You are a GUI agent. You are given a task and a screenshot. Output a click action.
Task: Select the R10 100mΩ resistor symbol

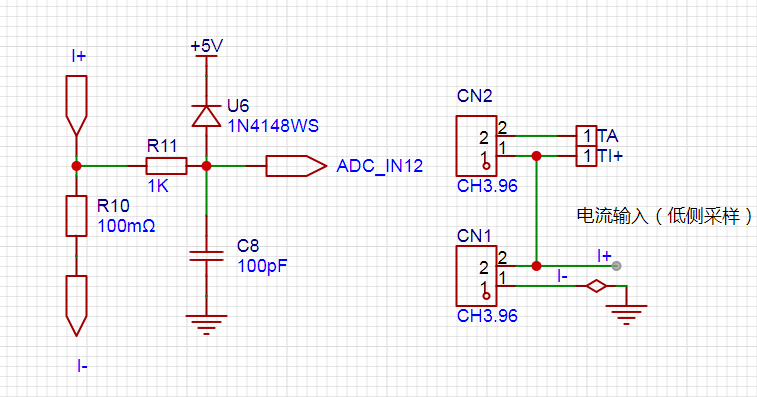(x=76, y=216)
